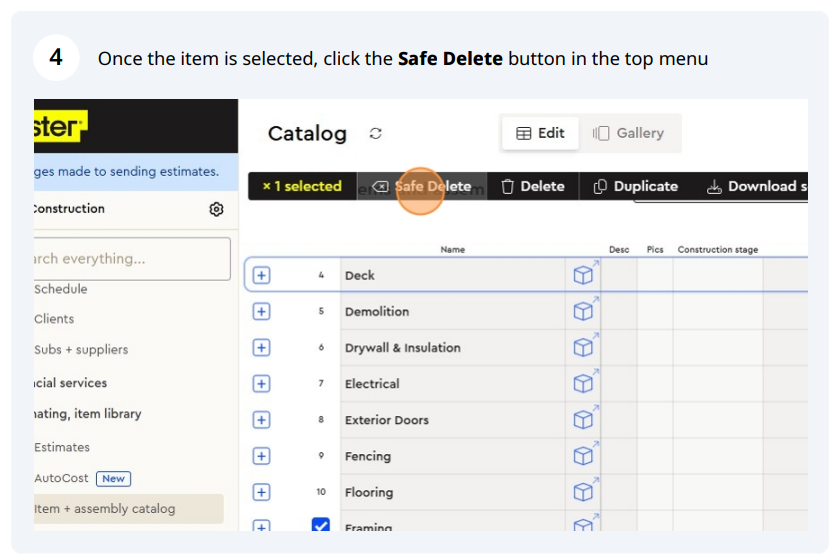Click the Electrical name cell
Screen dimensions: 834x558
click(x=453, y=384)
